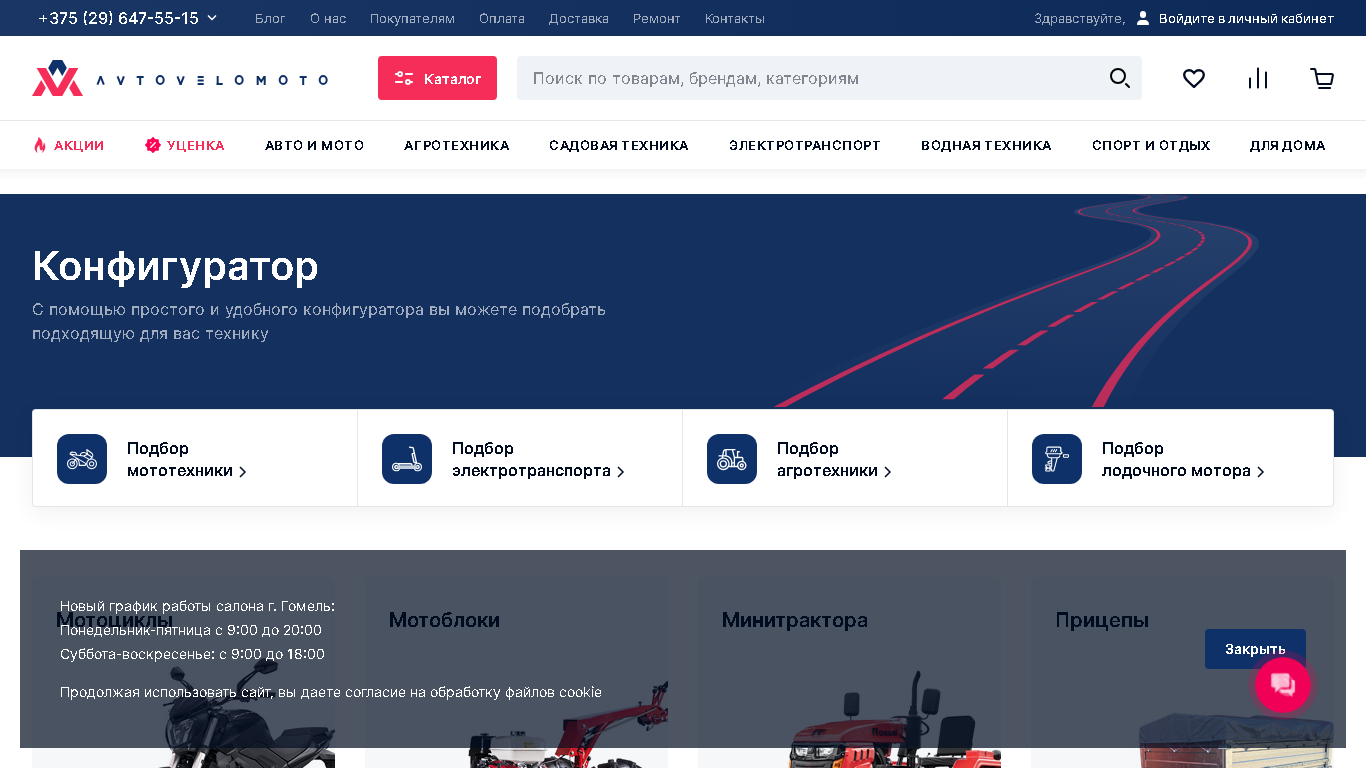Select the Уценка menu item
The width and height of the screenshot is (1366, 768).
[x=196, y=145]
